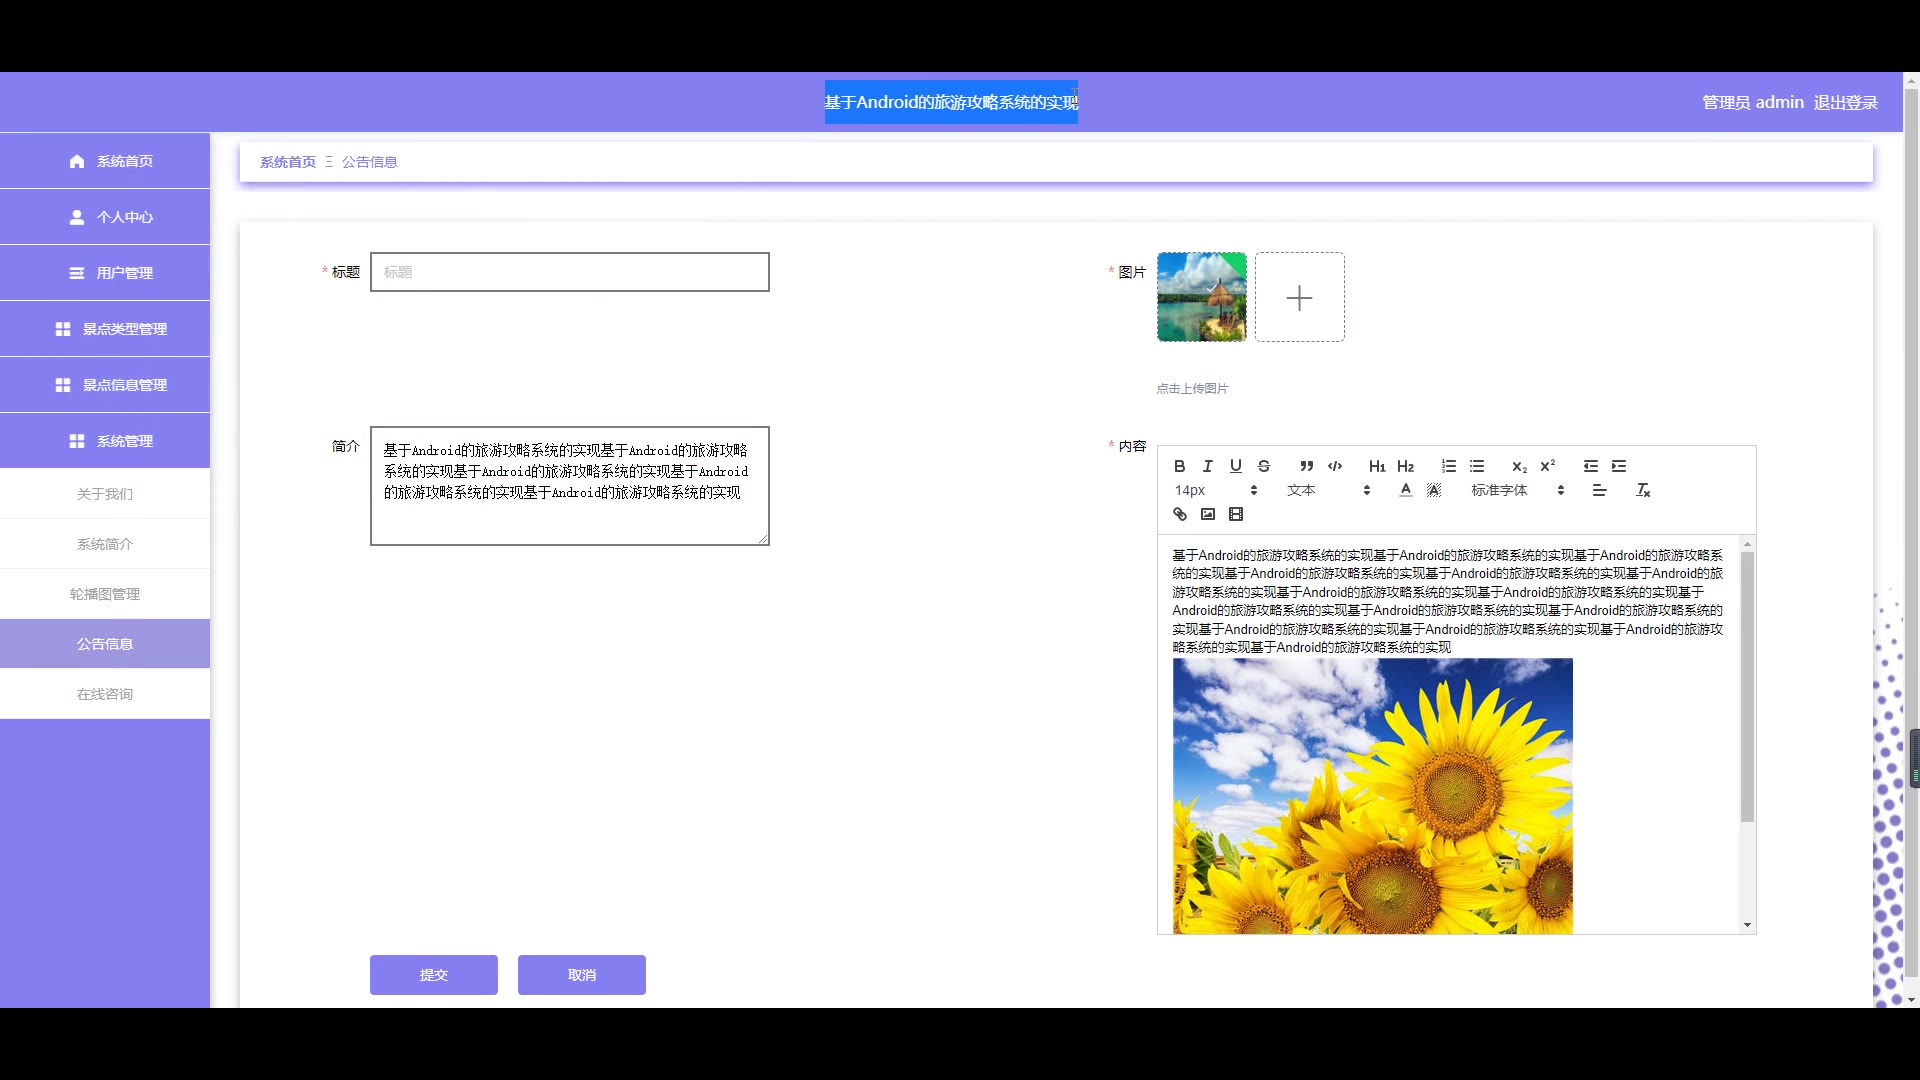Insert a link using the link icon
The width and height of the screenshot is (1920, 1080).
(x=1180, y=514)
